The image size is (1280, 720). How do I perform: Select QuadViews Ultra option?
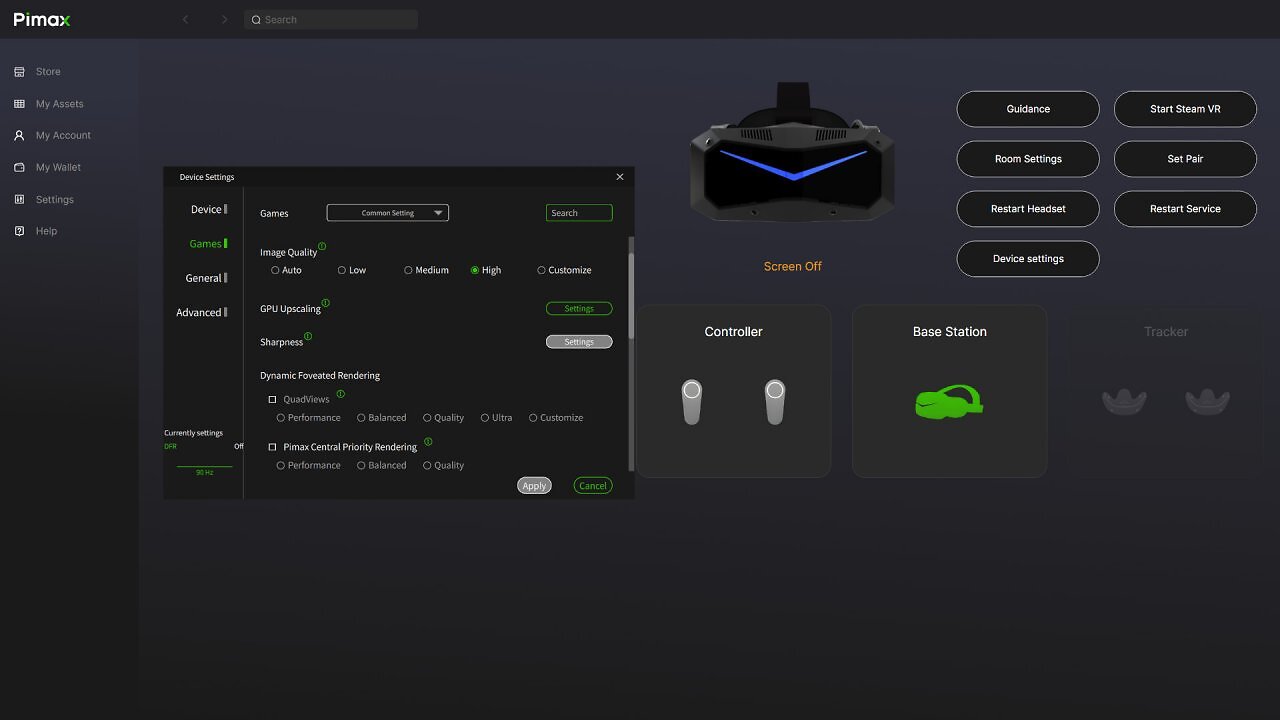[485, 418]
